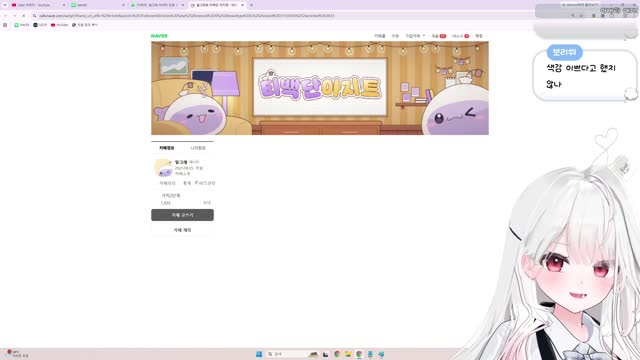Click the dark 카페 글쓰기 button
The width and height of the screenshot is (640, 360).
pyautogui.click(x=182, y=215)
